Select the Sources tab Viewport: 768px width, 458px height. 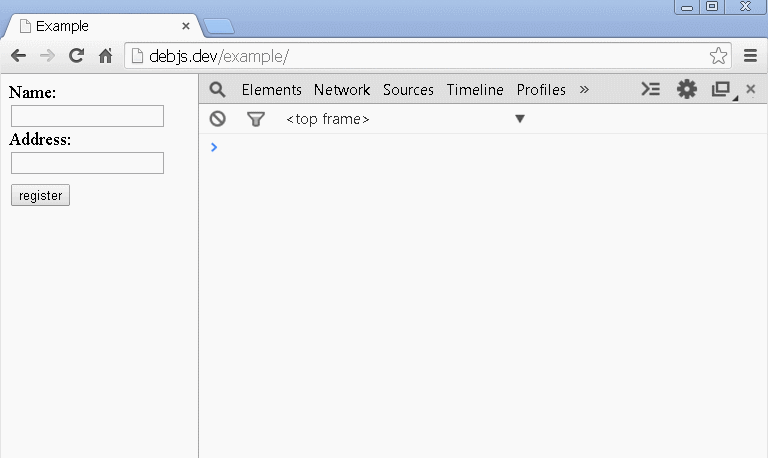[x=408, y=90]
